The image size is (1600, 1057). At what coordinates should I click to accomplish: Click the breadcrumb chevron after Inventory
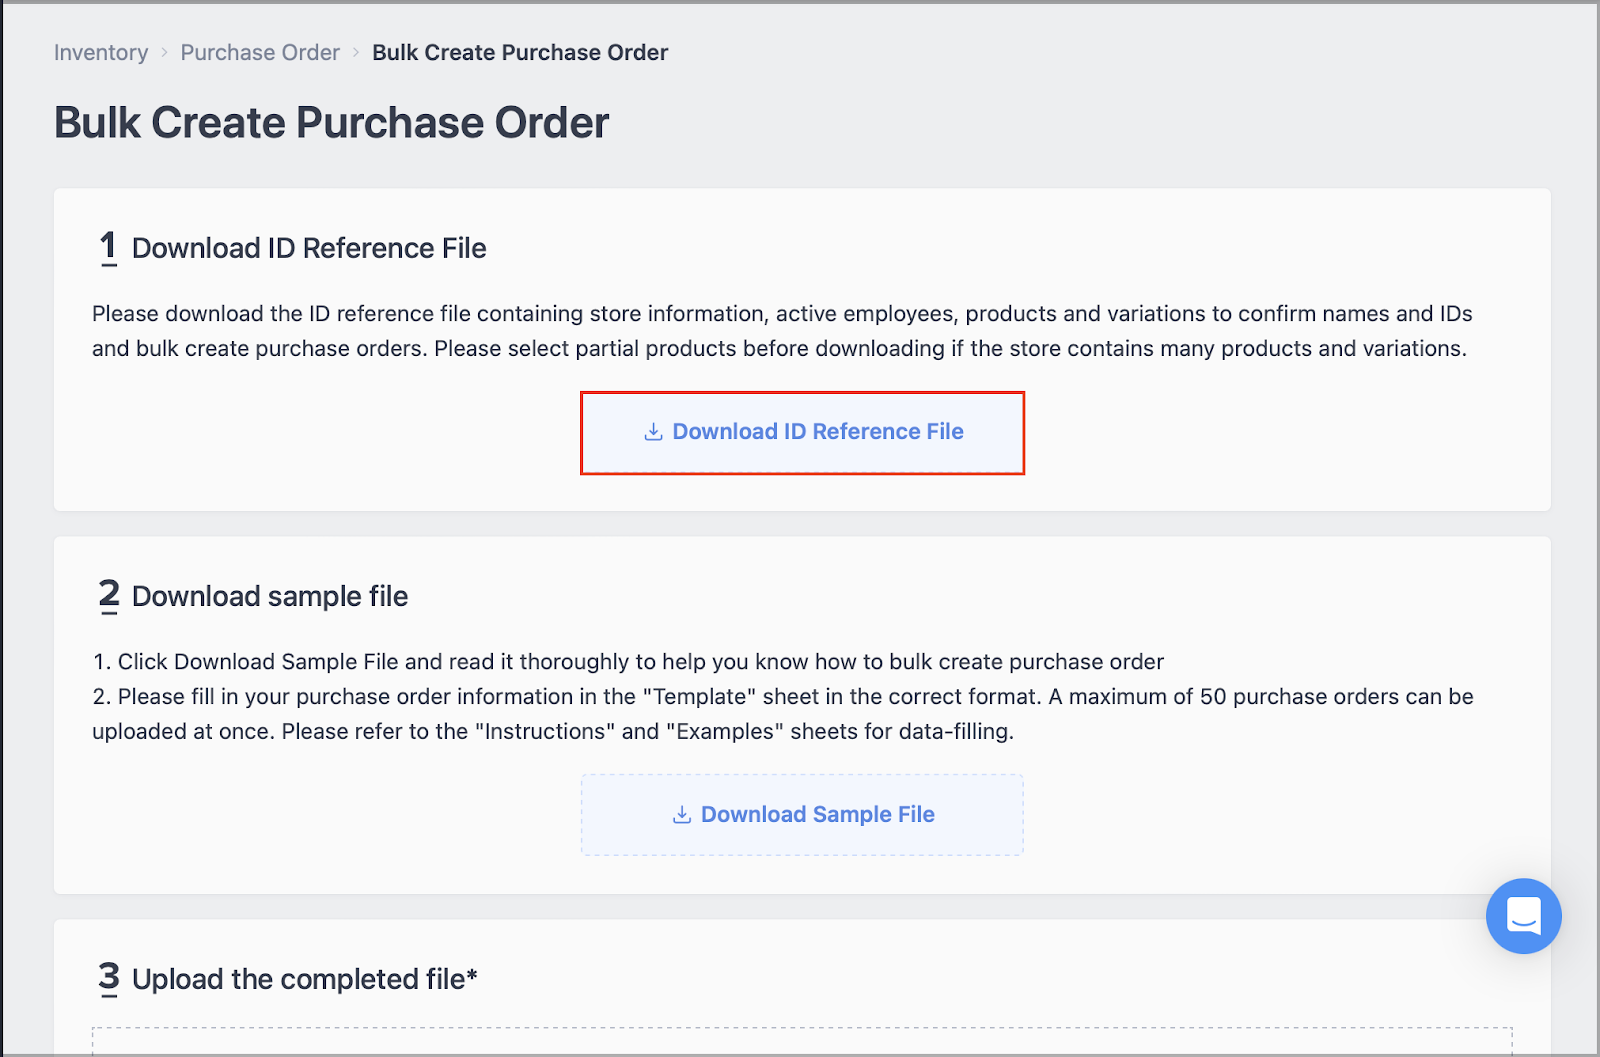point(163,52)
